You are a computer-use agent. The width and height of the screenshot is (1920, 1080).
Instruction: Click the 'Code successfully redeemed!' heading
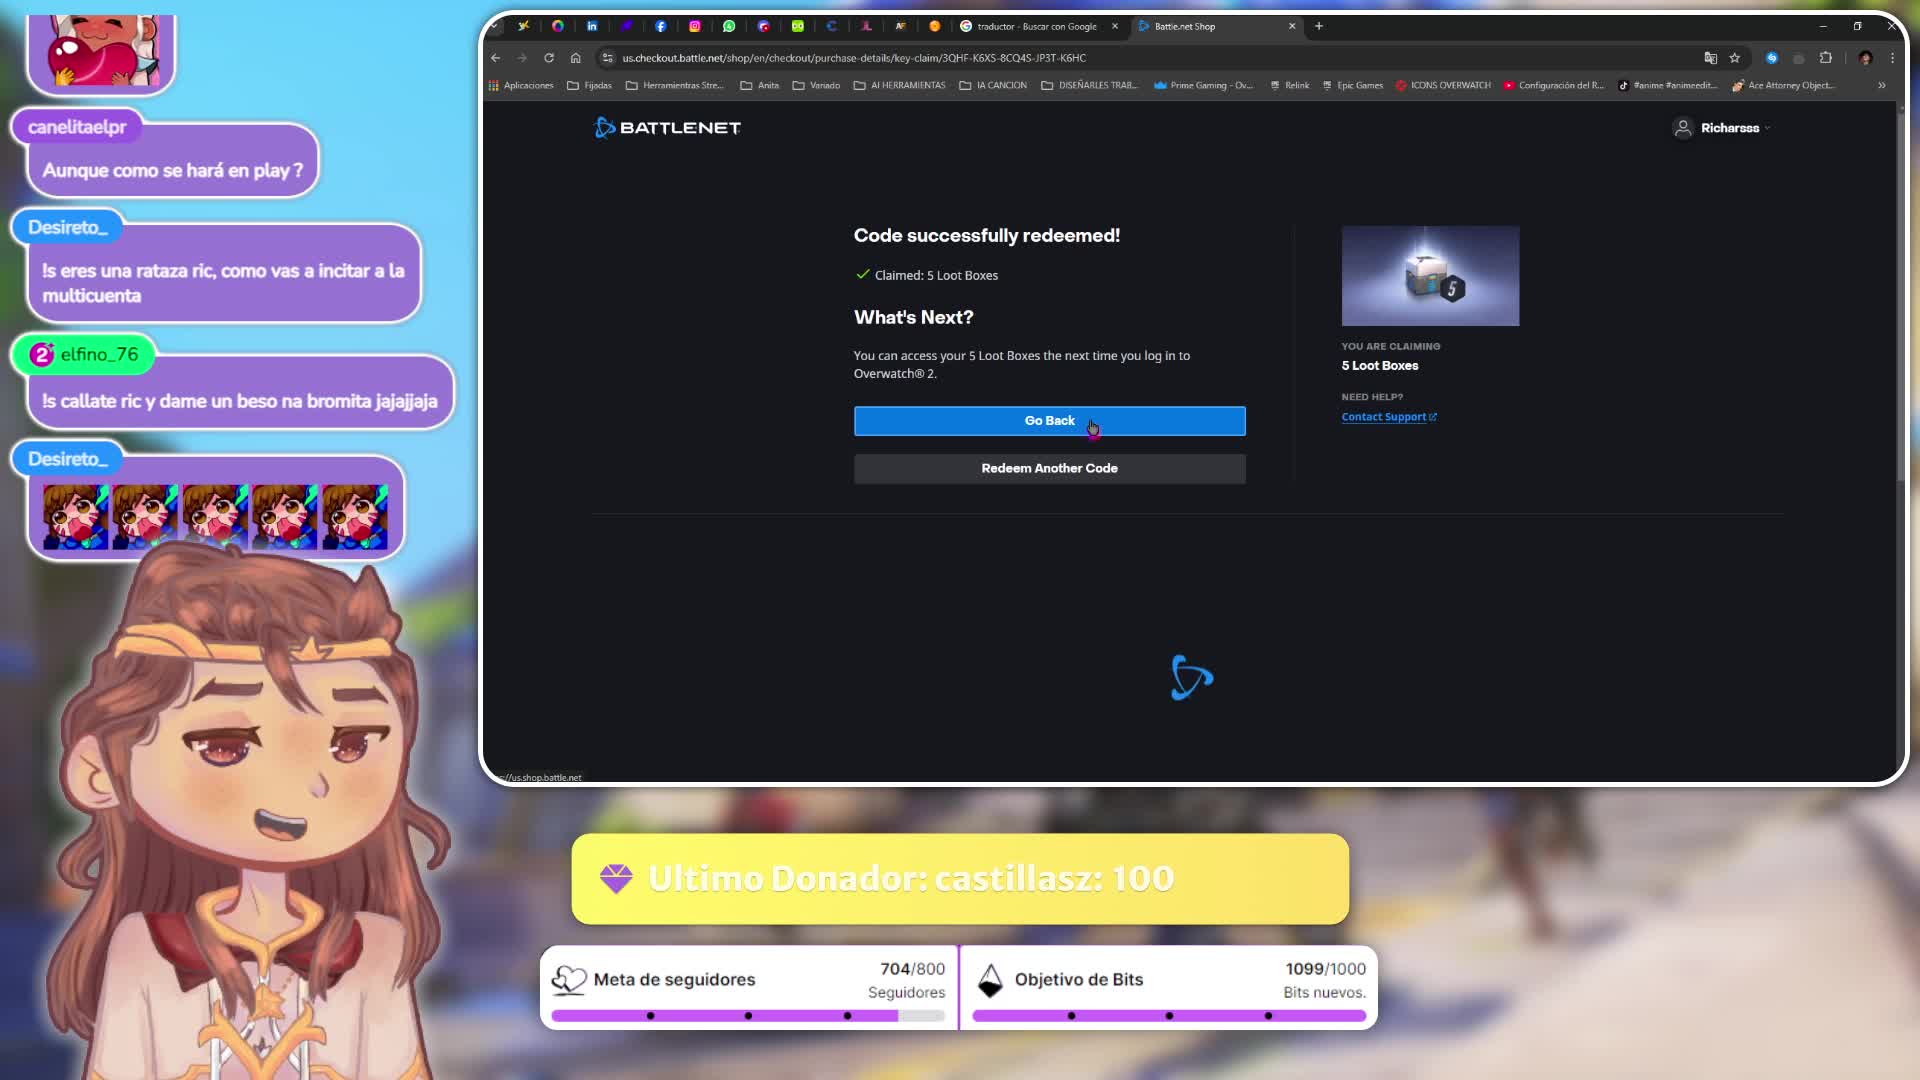click(986, 235)
